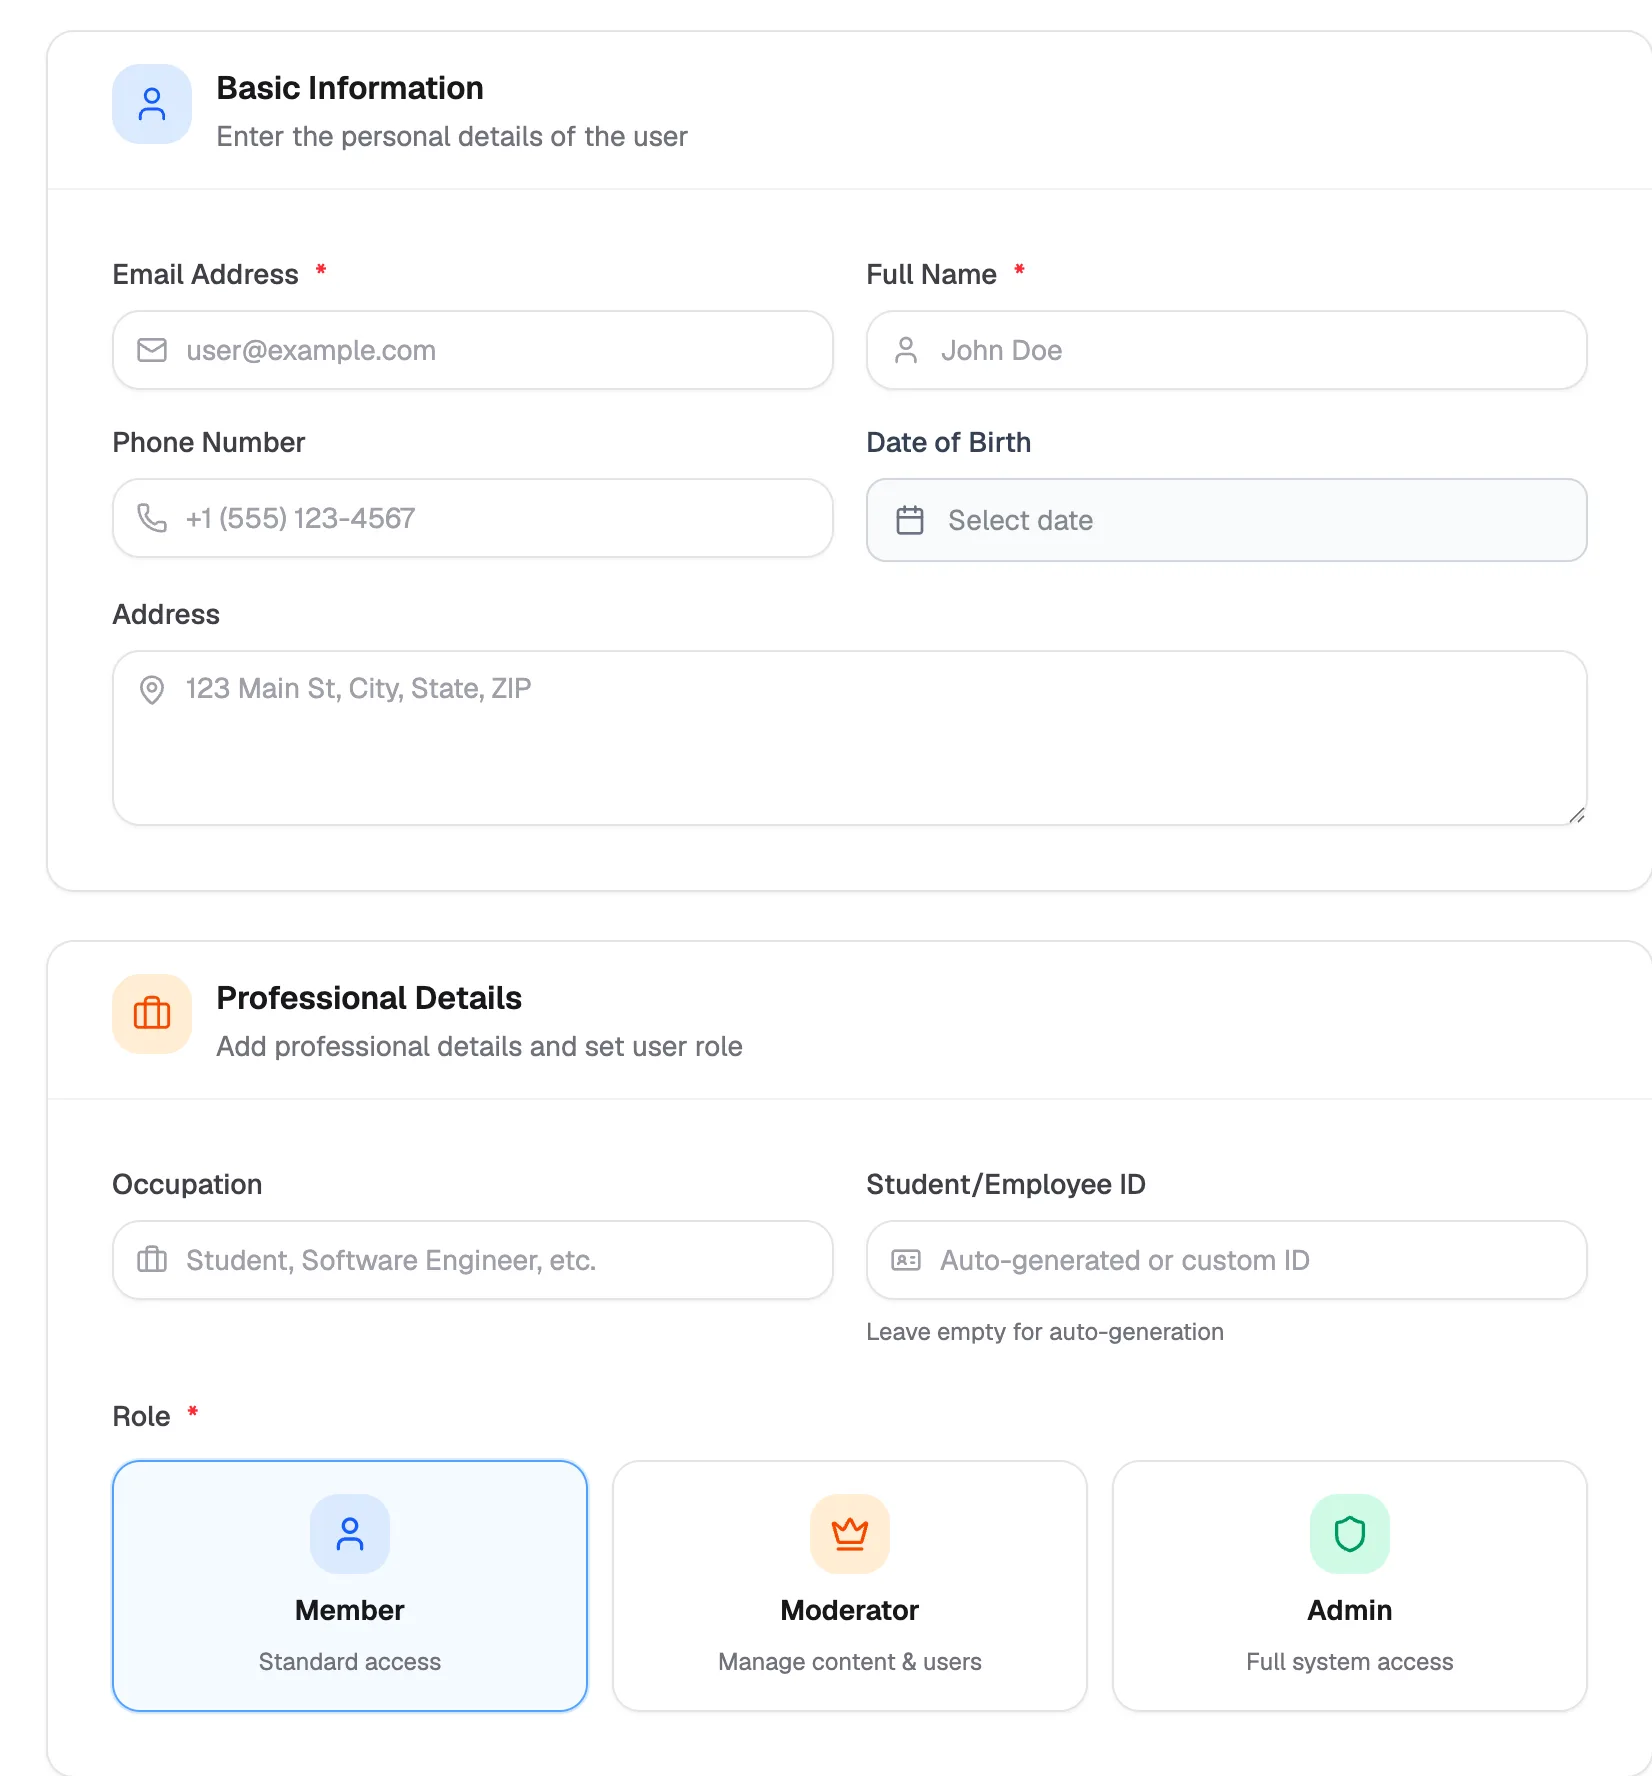Choose the Moderator role option
The height and width of the screenshot is (1776, 1652).
pyautogui.click(x=850, y=1586)
